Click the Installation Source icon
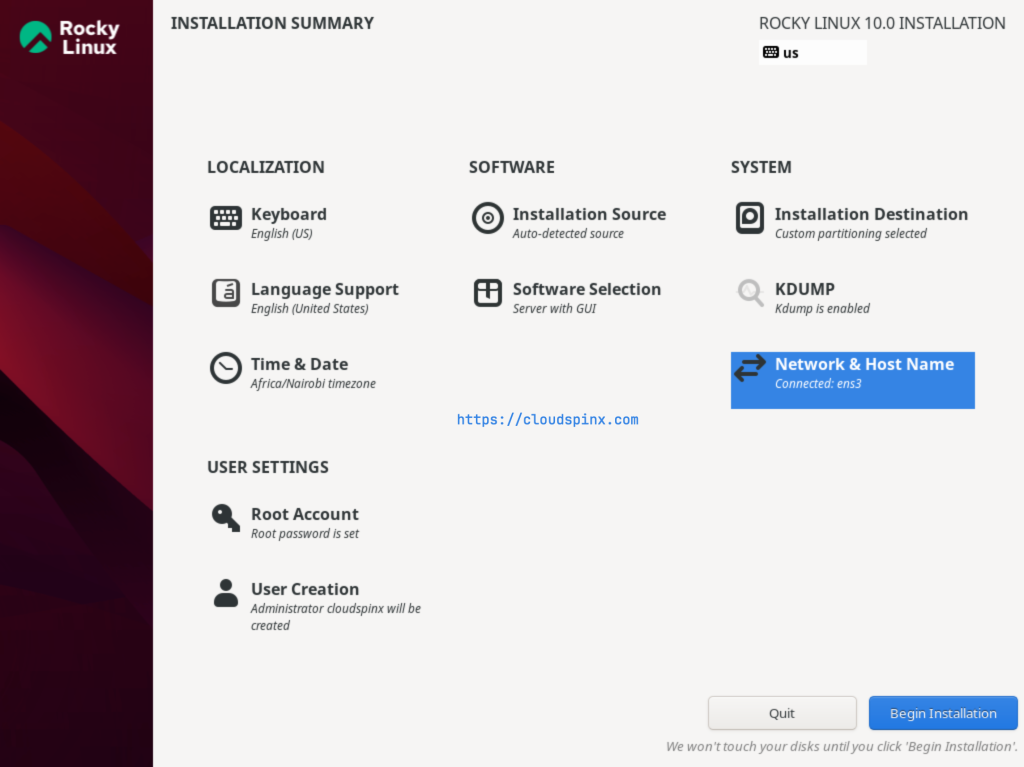The image size is (1024, 767). pyautogui.click(x=487, y=217)
